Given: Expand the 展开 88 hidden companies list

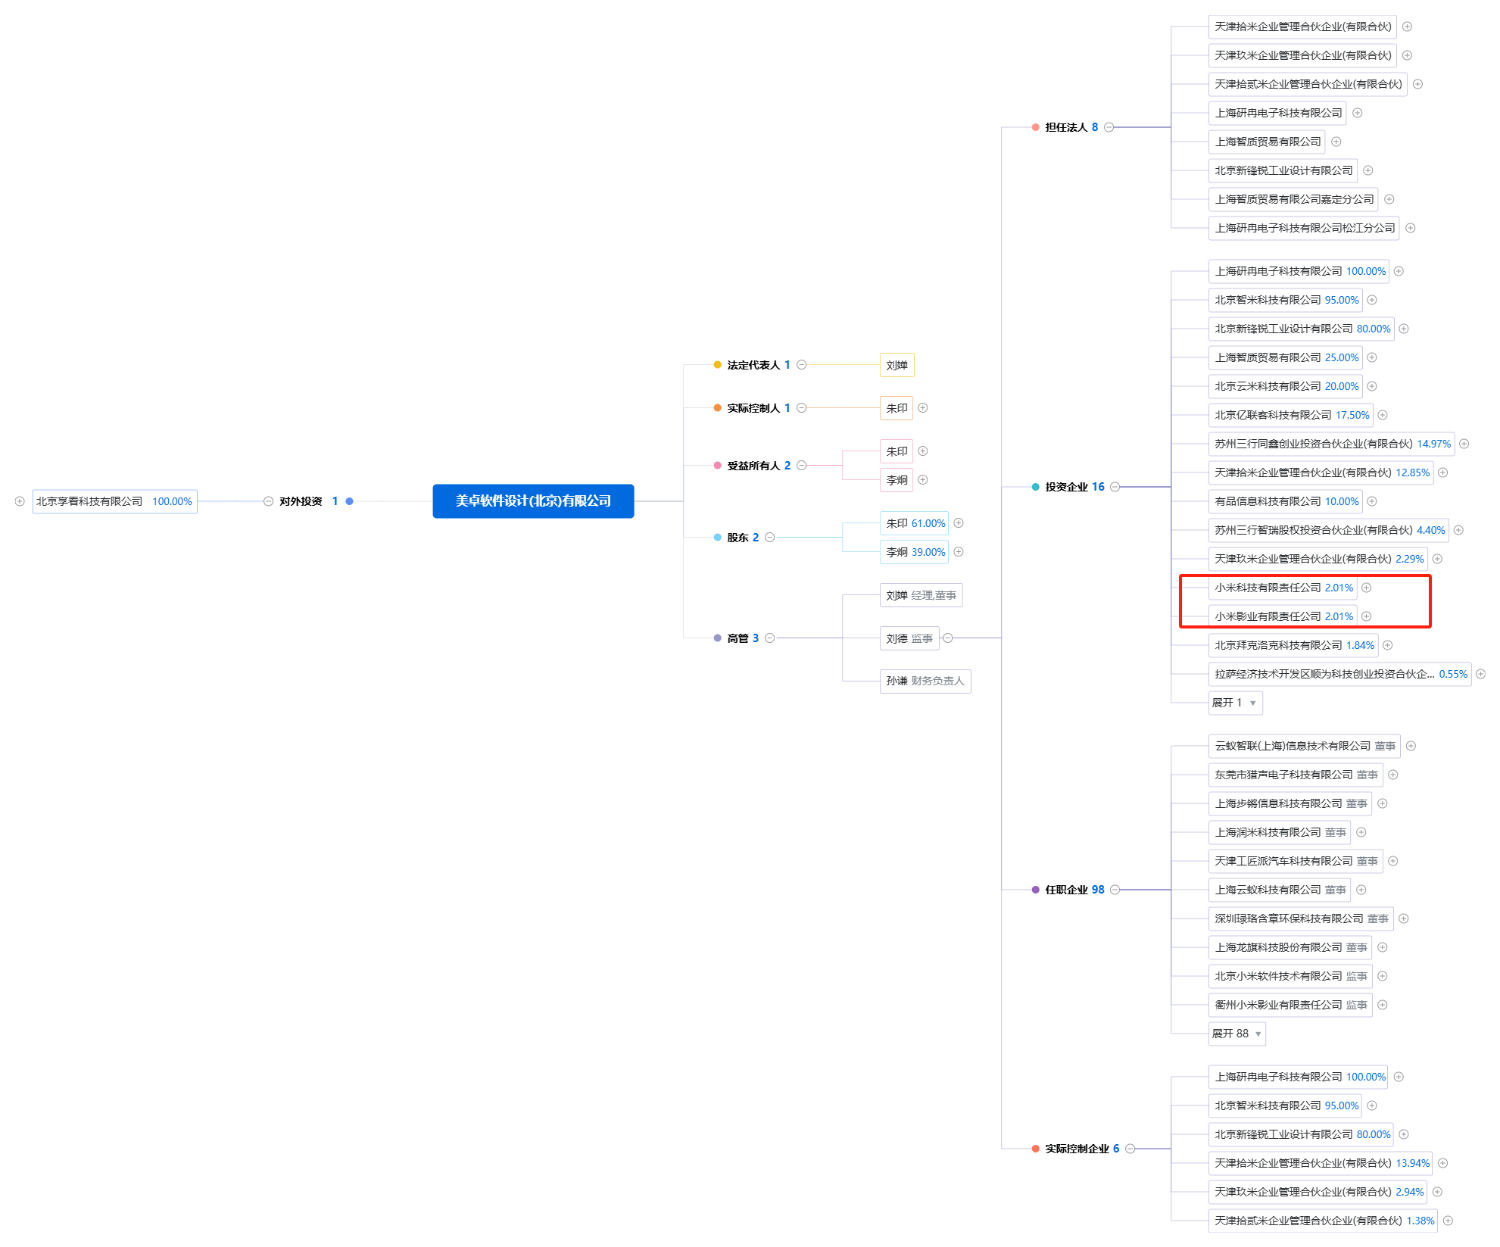Looking at the screenshot, I should 1237,1034.
